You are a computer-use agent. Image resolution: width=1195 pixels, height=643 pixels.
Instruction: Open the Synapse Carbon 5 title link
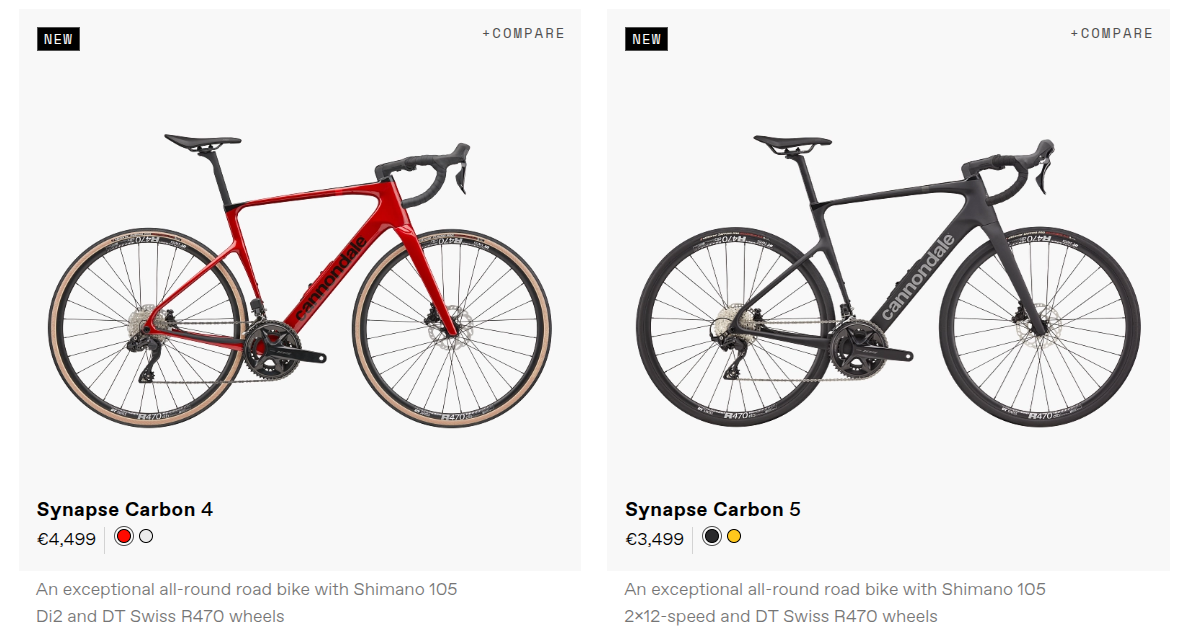coord(713,510)
